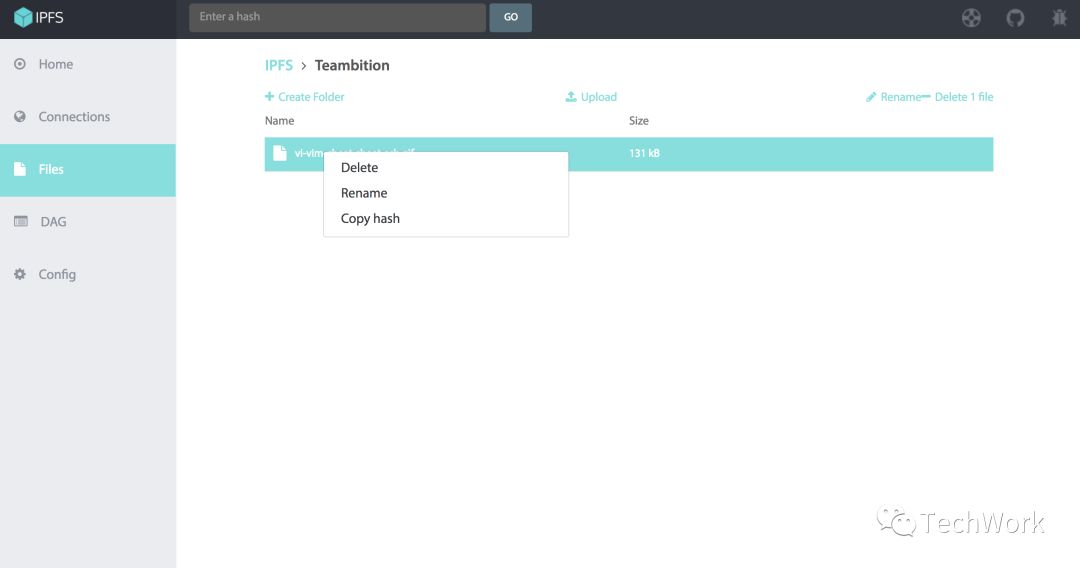Click the Files document icon
This screenshot has height=568, width=1080.
click(x=20, y=169)
